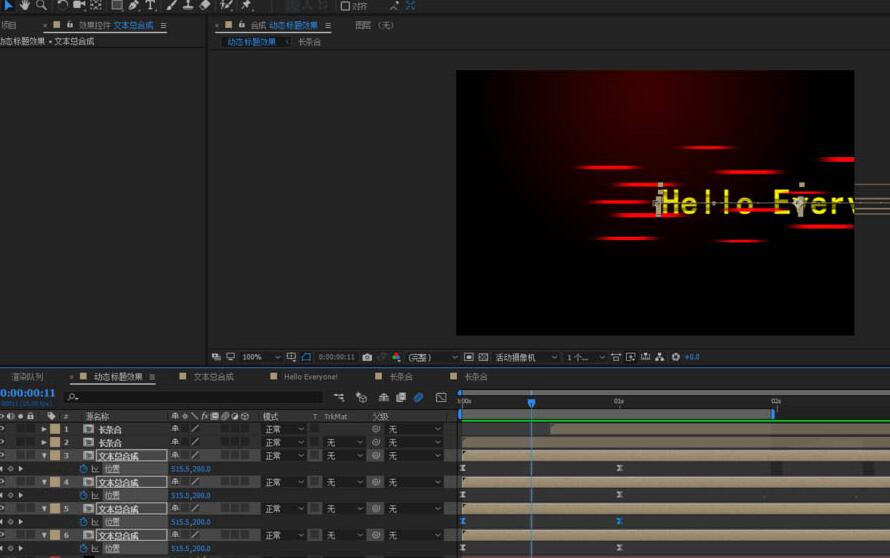Image resolution: width=890 pixels, height=558 pixels.
Task: Open the 渲染队列 render queue tab
Action: [27, 377]
